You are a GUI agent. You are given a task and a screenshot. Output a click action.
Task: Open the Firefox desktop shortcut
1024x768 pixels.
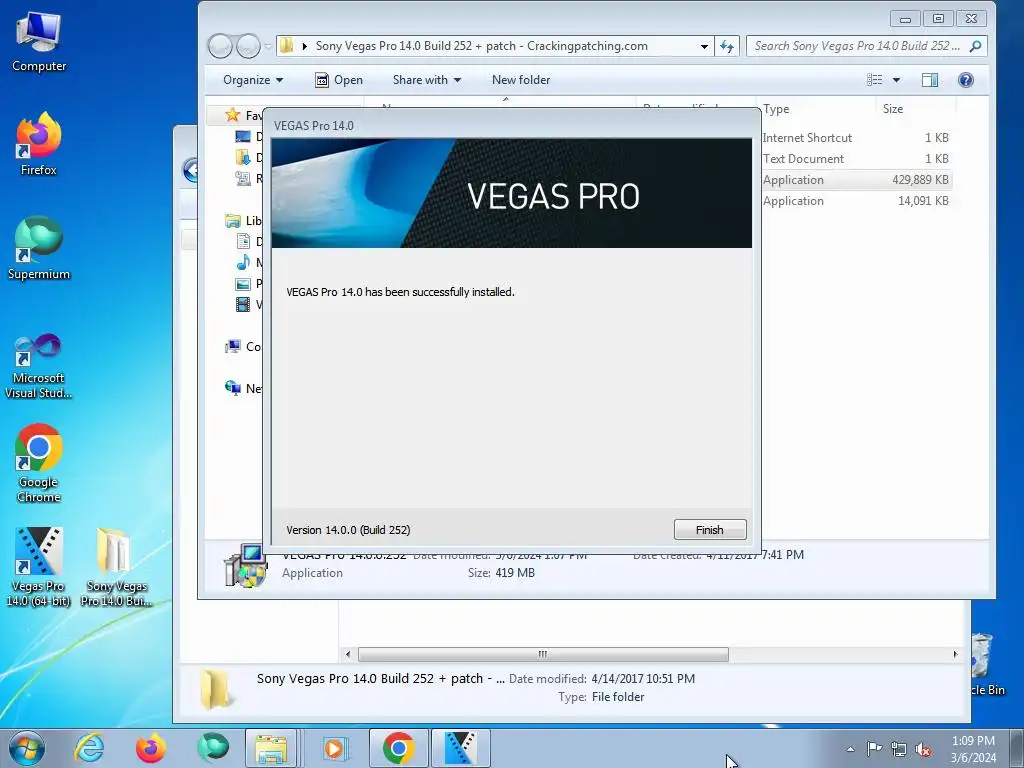point(39,144)
